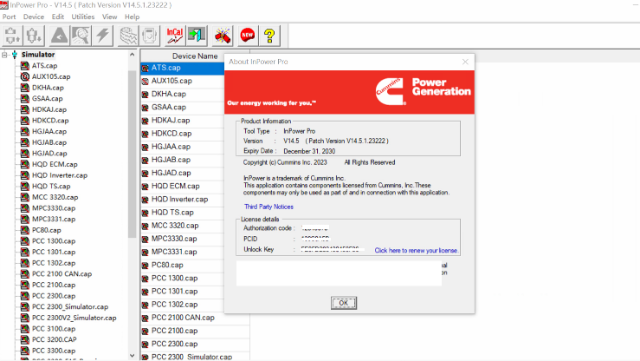This screenshot has height=361, width=640.
Task: Open the Port menu
Action: click(9, 17)
